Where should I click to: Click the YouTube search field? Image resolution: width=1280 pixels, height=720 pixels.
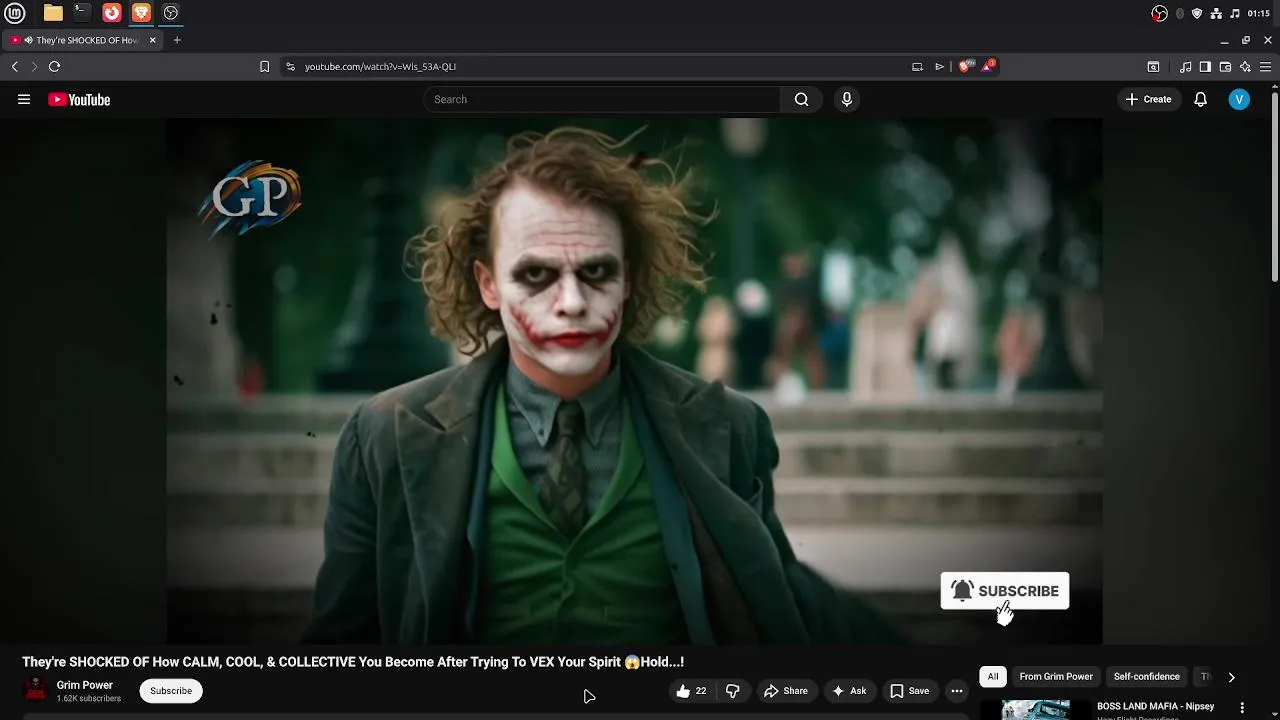(602, 99)
